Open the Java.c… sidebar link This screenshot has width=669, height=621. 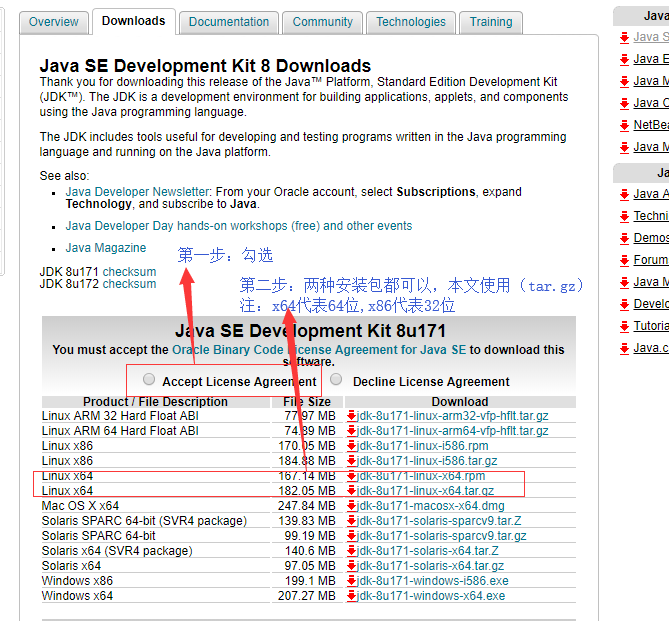[x=651, y=348]
